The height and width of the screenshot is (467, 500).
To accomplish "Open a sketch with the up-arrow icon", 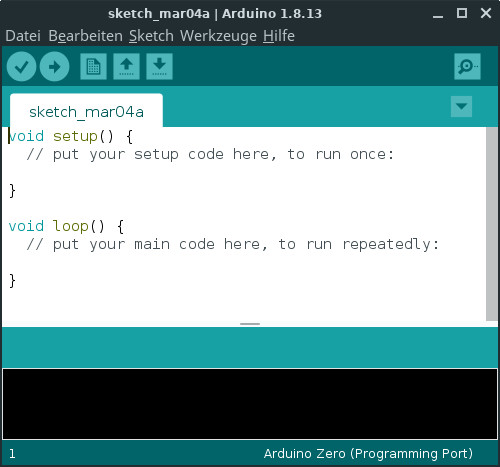I will click(126, 67).
